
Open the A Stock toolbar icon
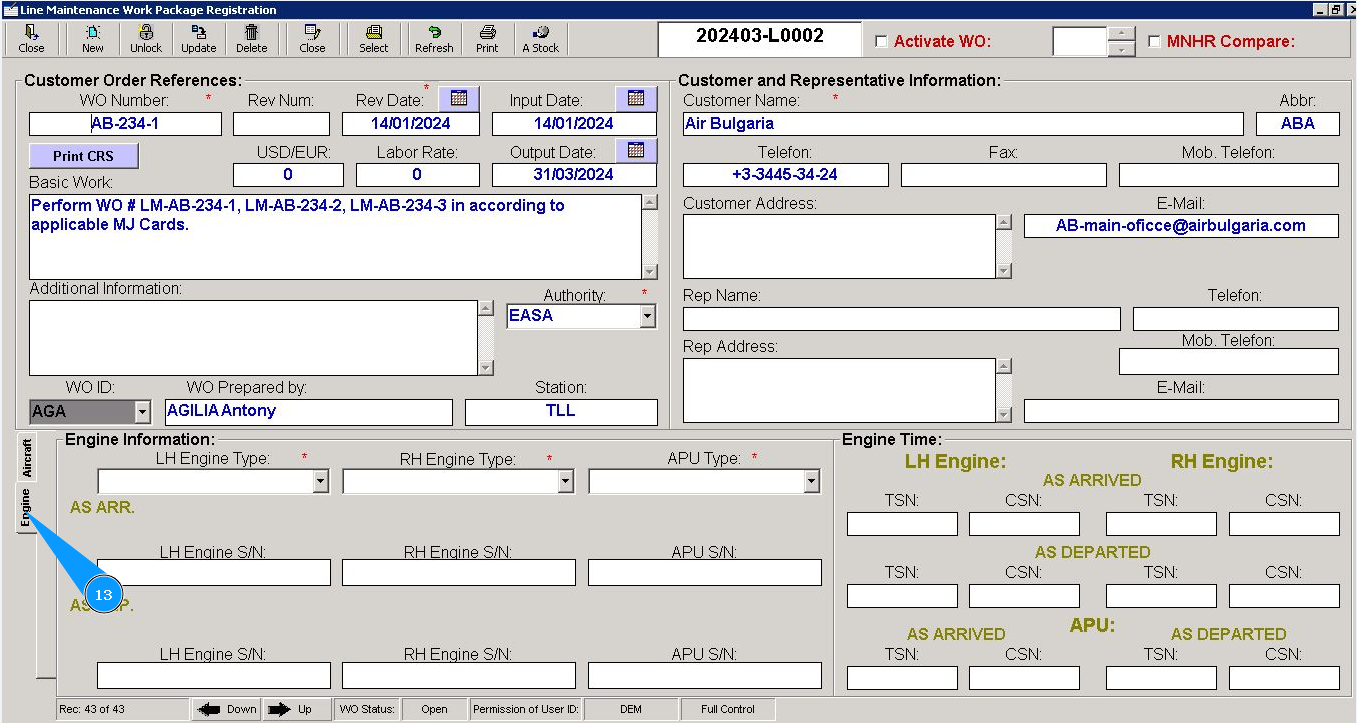541,38
